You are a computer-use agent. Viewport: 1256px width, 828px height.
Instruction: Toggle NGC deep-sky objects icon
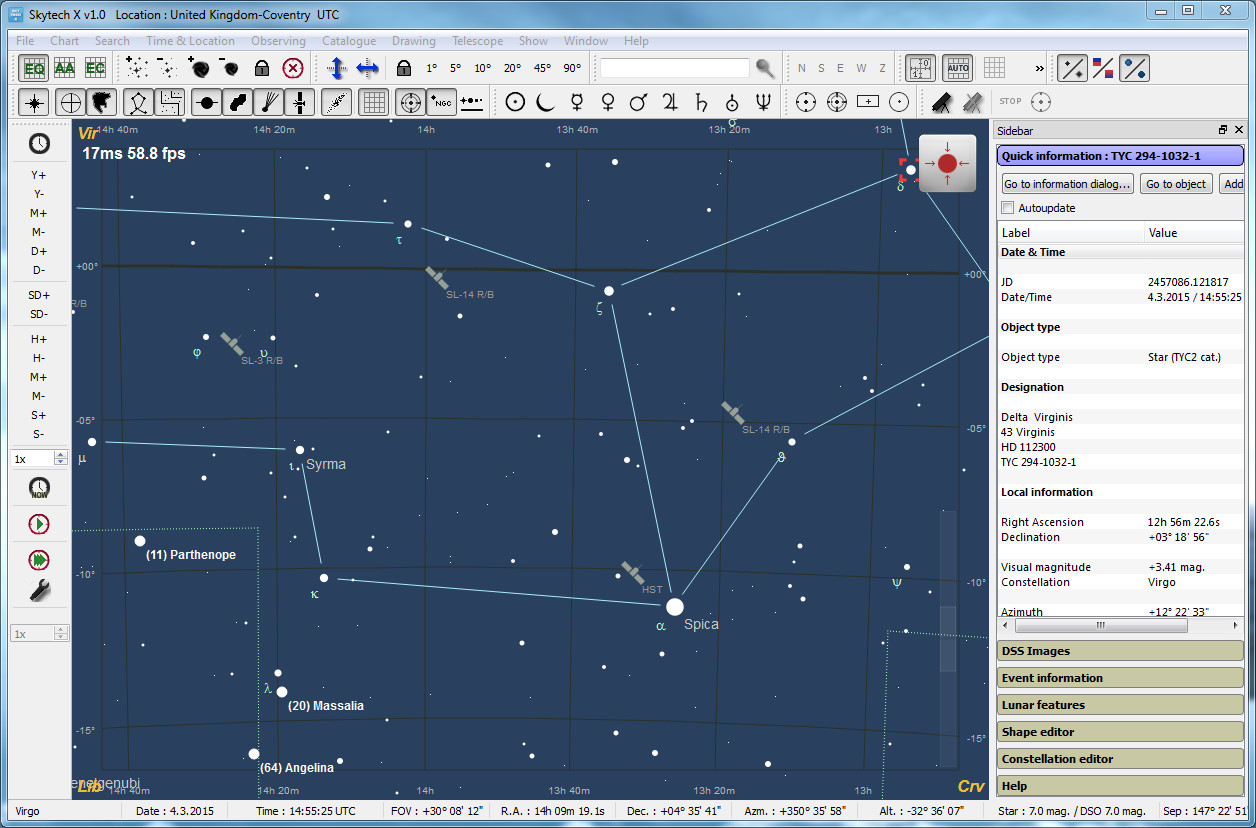441,102
